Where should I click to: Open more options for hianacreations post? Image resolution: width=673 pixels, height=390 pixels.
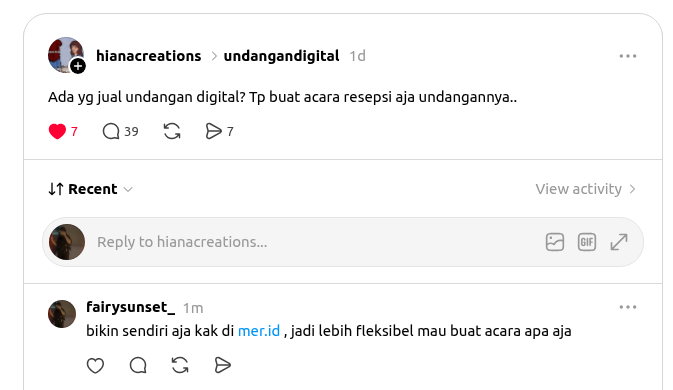click(x=628, y=56)
